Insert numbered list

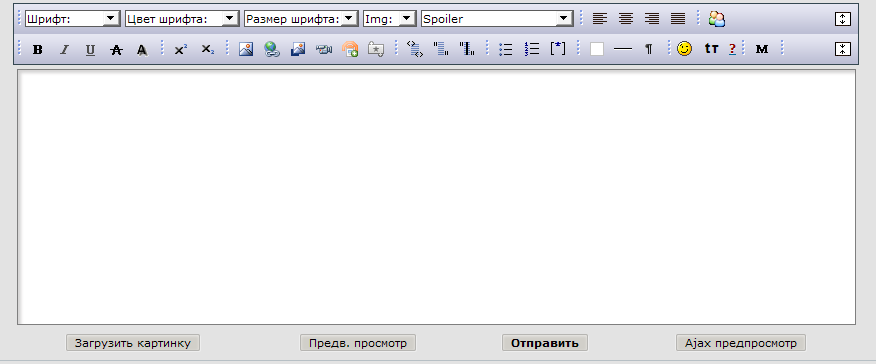click(x=532, y=49)
